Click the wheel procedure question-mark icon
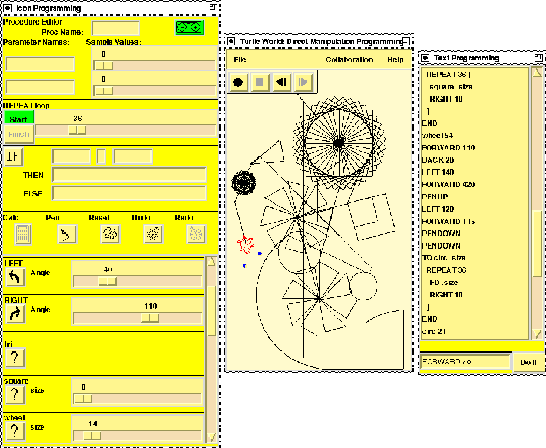The image size is (546, 448). click(x=15, y=431)
